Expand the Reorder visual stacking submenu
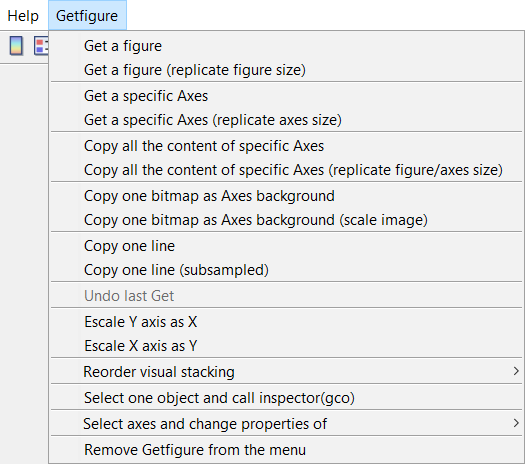 [x=286, y=372]
